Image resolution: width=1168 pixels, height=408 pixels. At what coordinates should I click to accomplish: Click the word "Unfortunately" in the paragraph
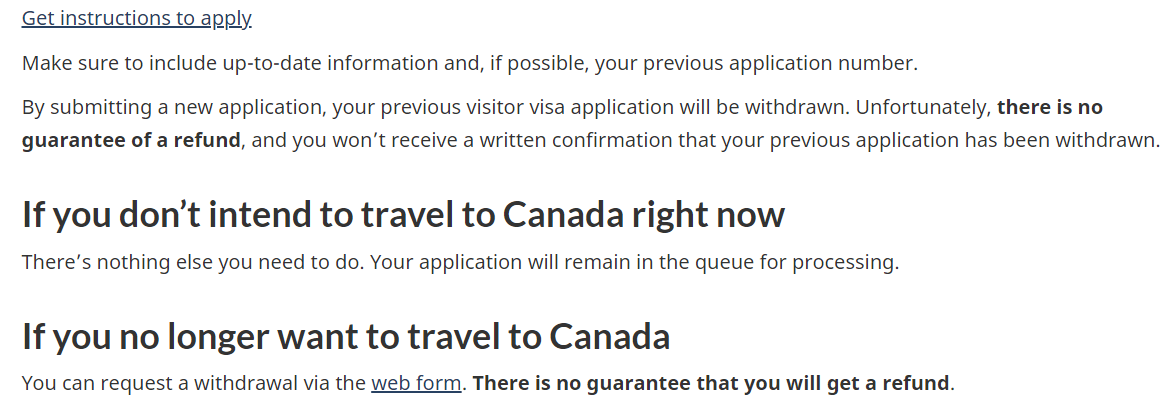923,107
